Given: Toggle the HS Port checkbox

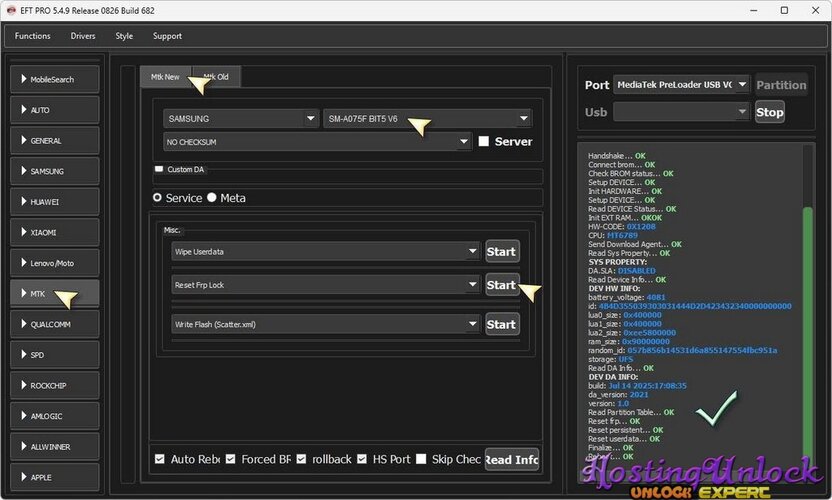Looking at the screenshot, I should pos(362,459).
